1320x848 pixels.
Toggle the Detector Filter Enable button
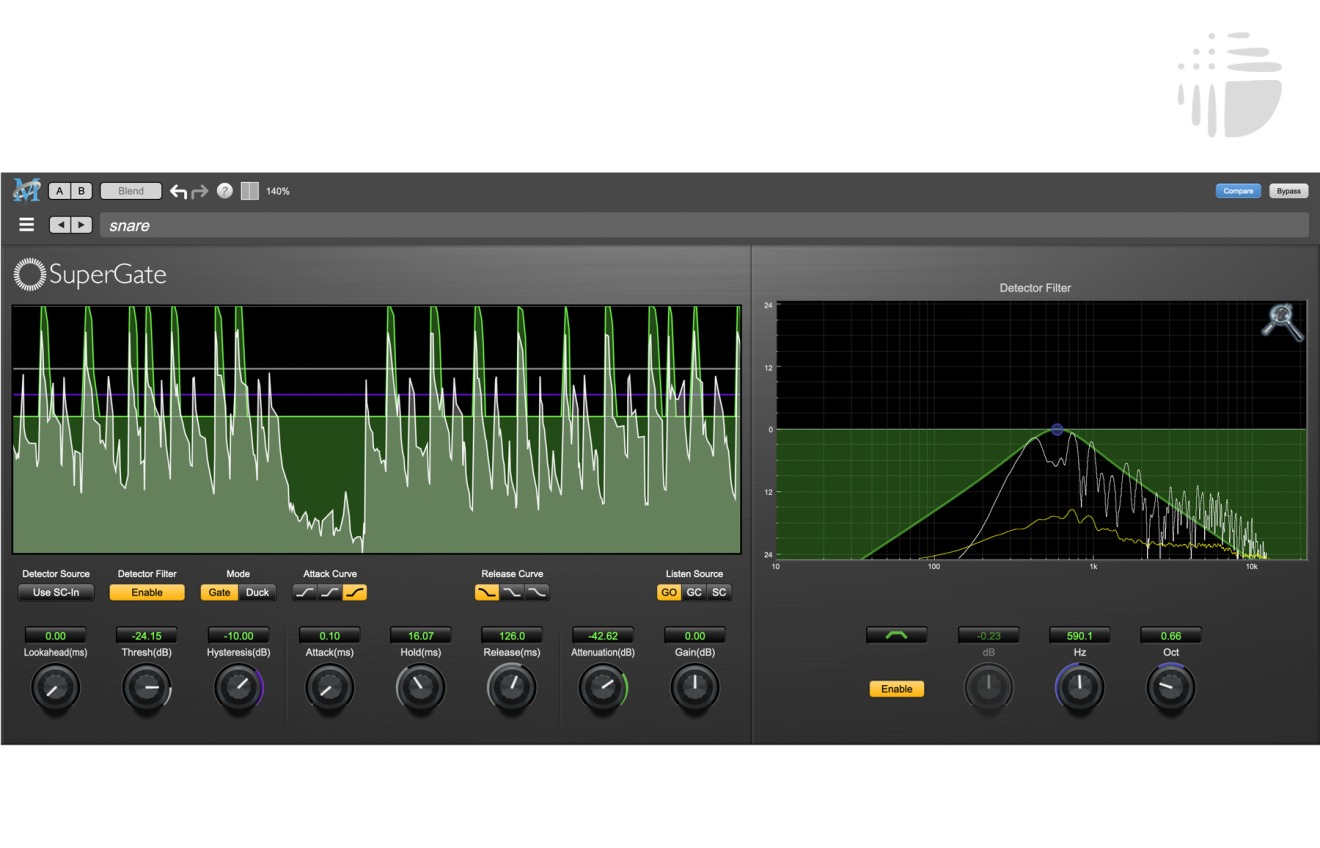pos(147,592)
